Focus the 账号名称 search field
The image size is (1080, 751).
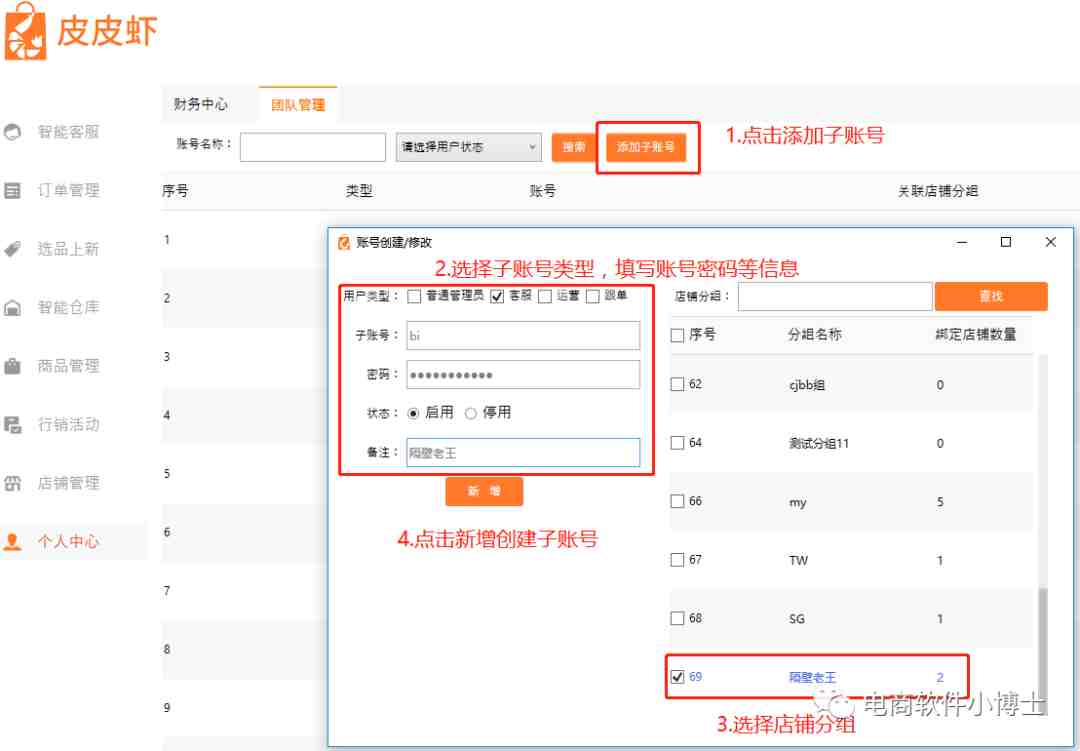point(313,147)
